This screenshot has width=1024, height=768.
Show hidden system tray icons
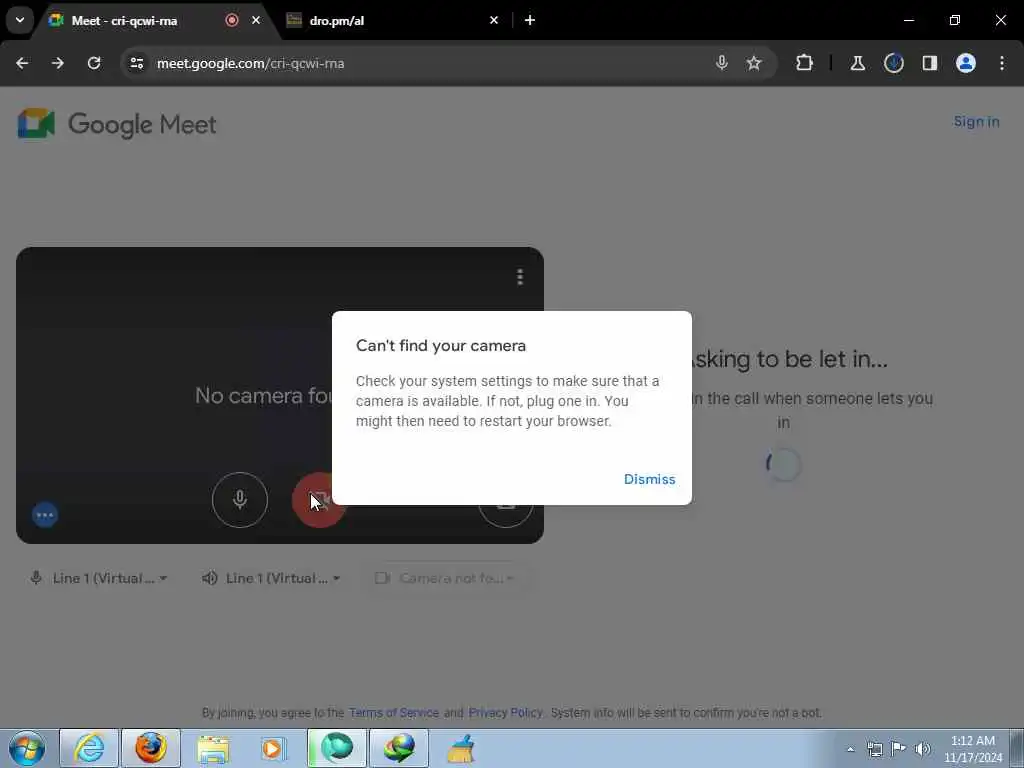point(850,749)
